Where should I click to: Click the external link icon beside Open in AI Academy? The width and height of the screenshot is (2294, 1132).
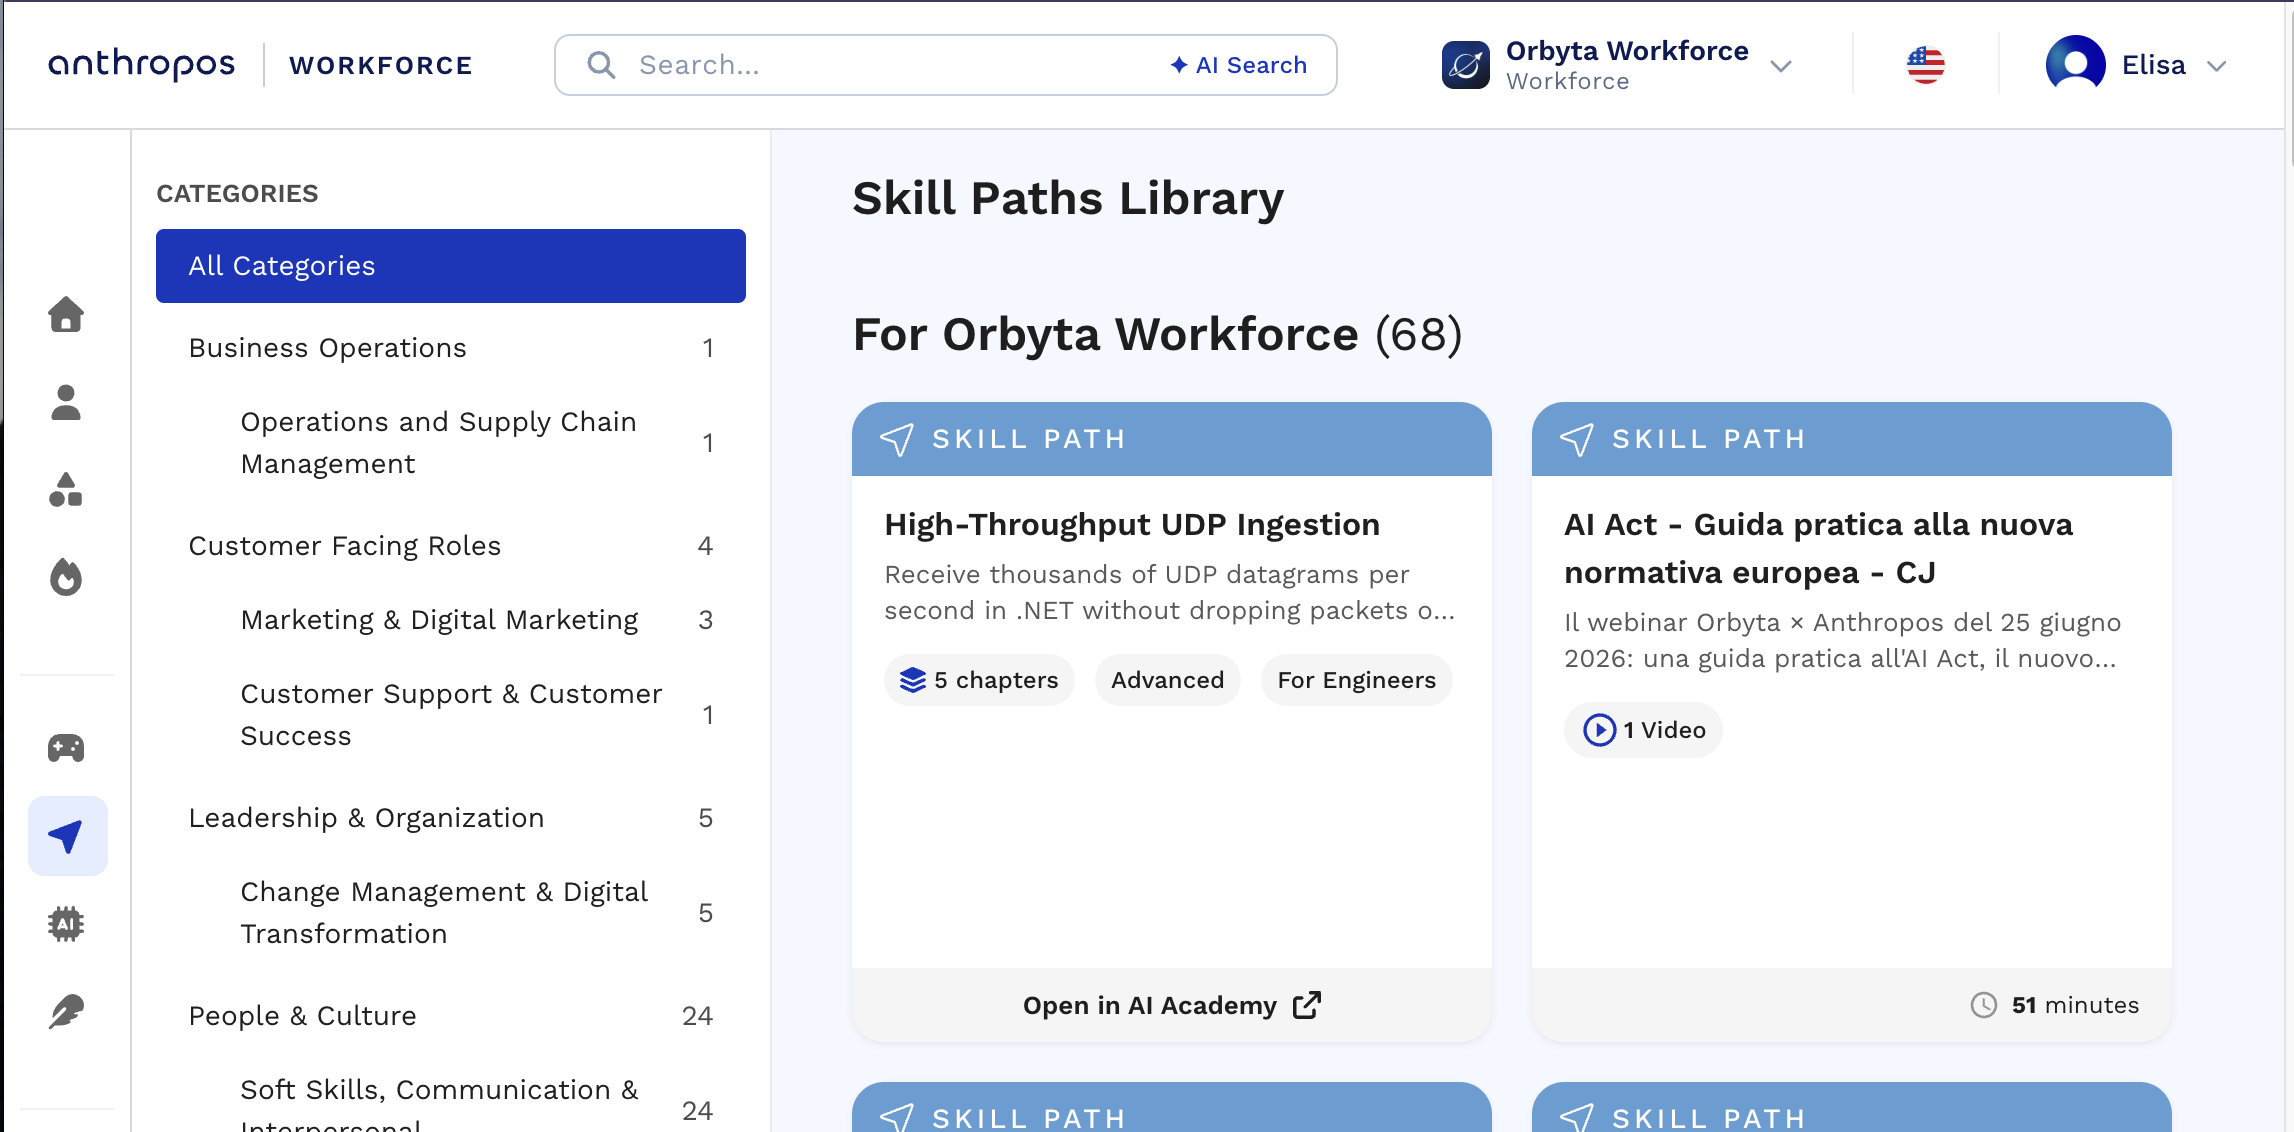[x=1307, y=1005]
